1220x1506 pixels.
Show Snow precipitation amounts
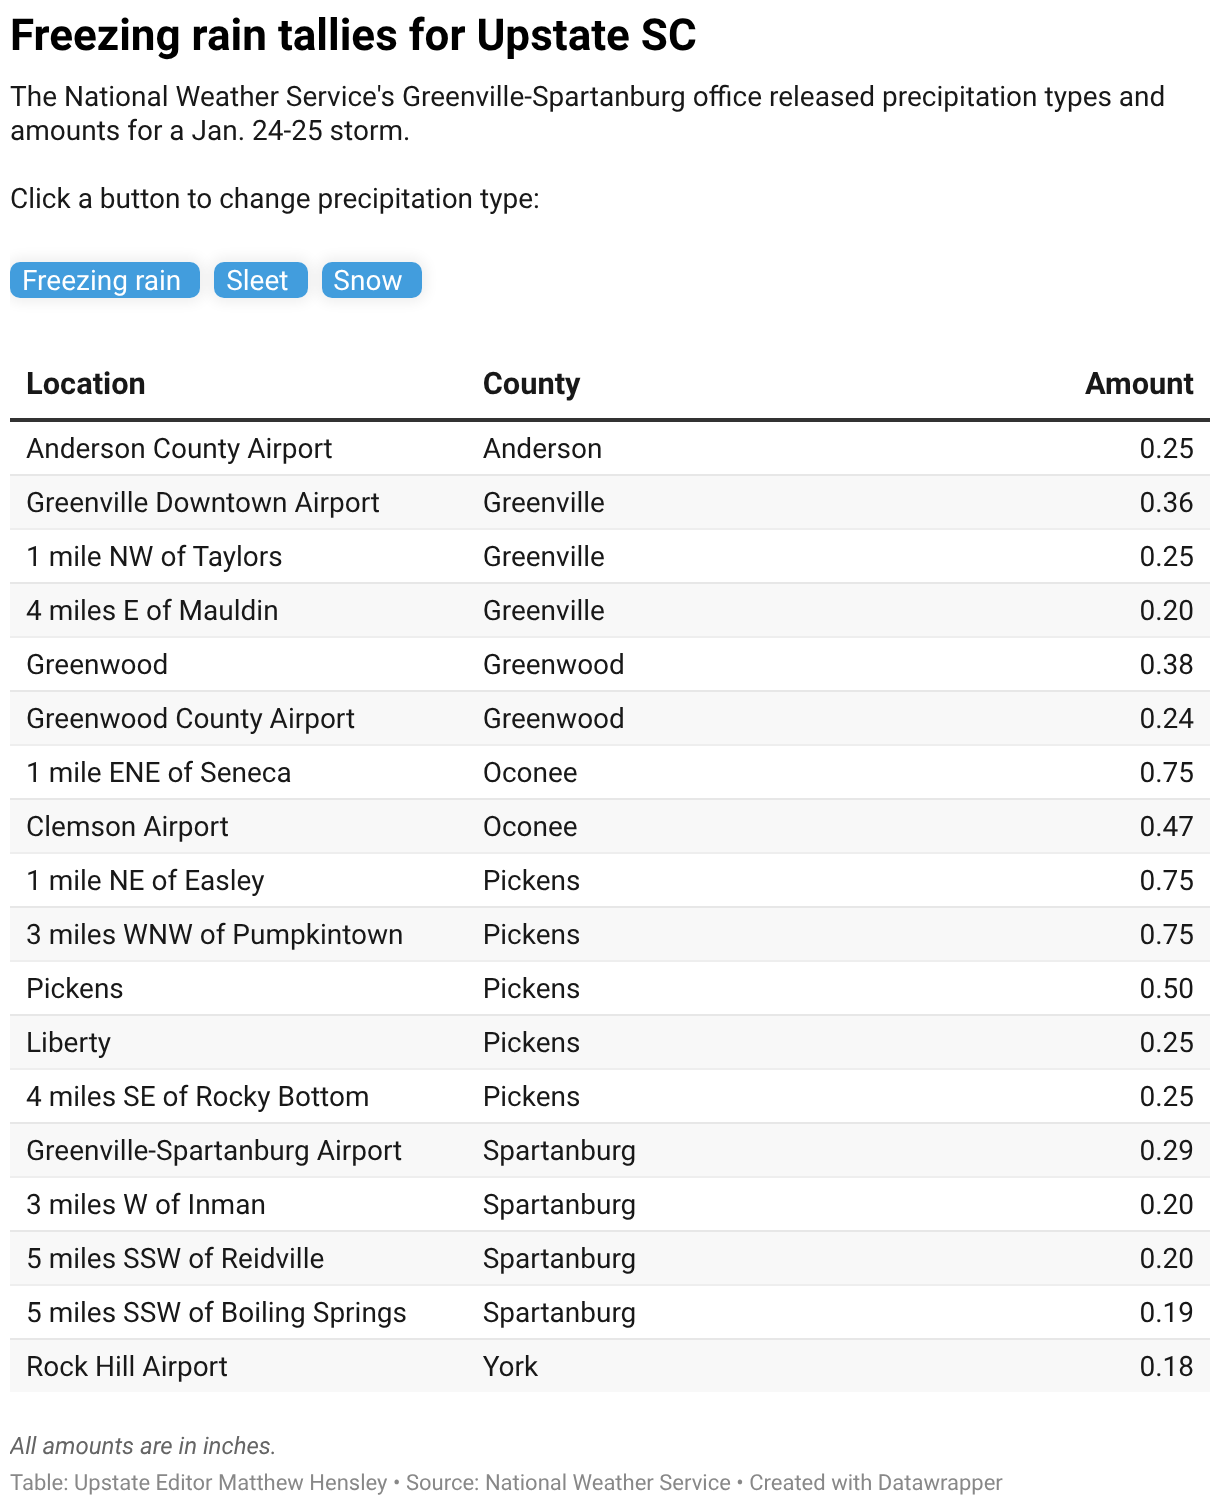(x=371, y=280)
